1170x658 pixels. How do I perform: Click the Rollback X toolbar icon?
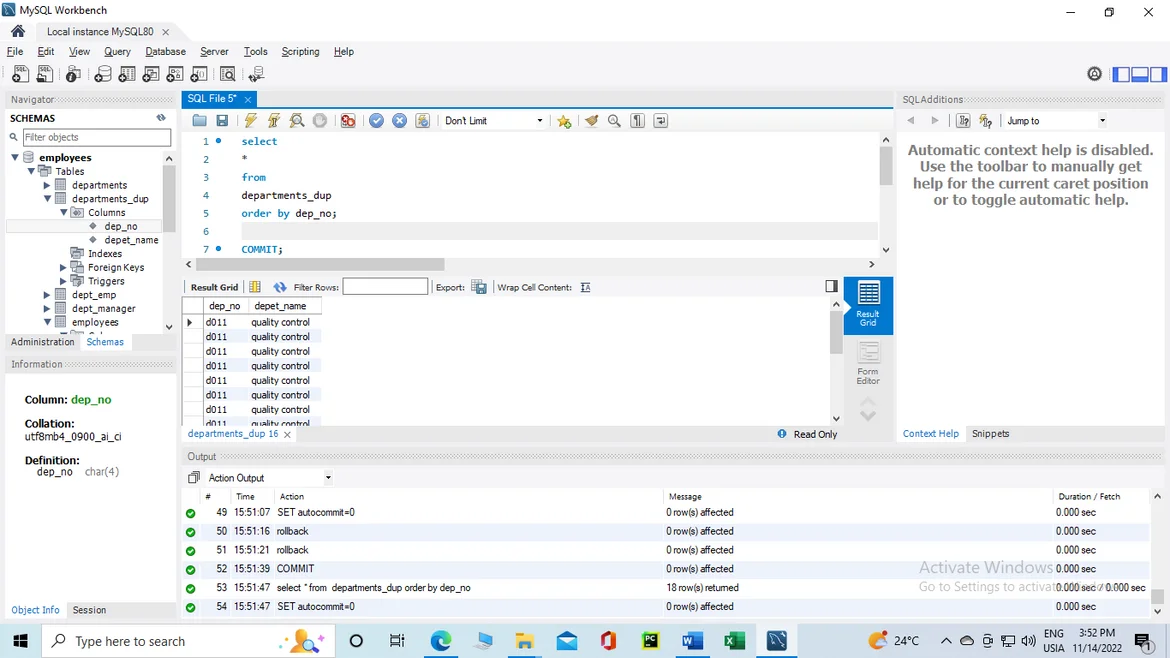[x=399, y=121]
